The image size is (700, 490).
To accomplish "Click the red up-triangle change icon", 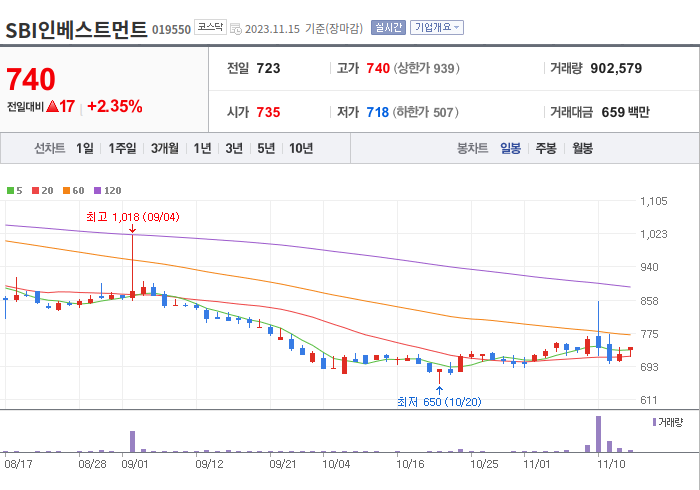I will pos(52,106).
